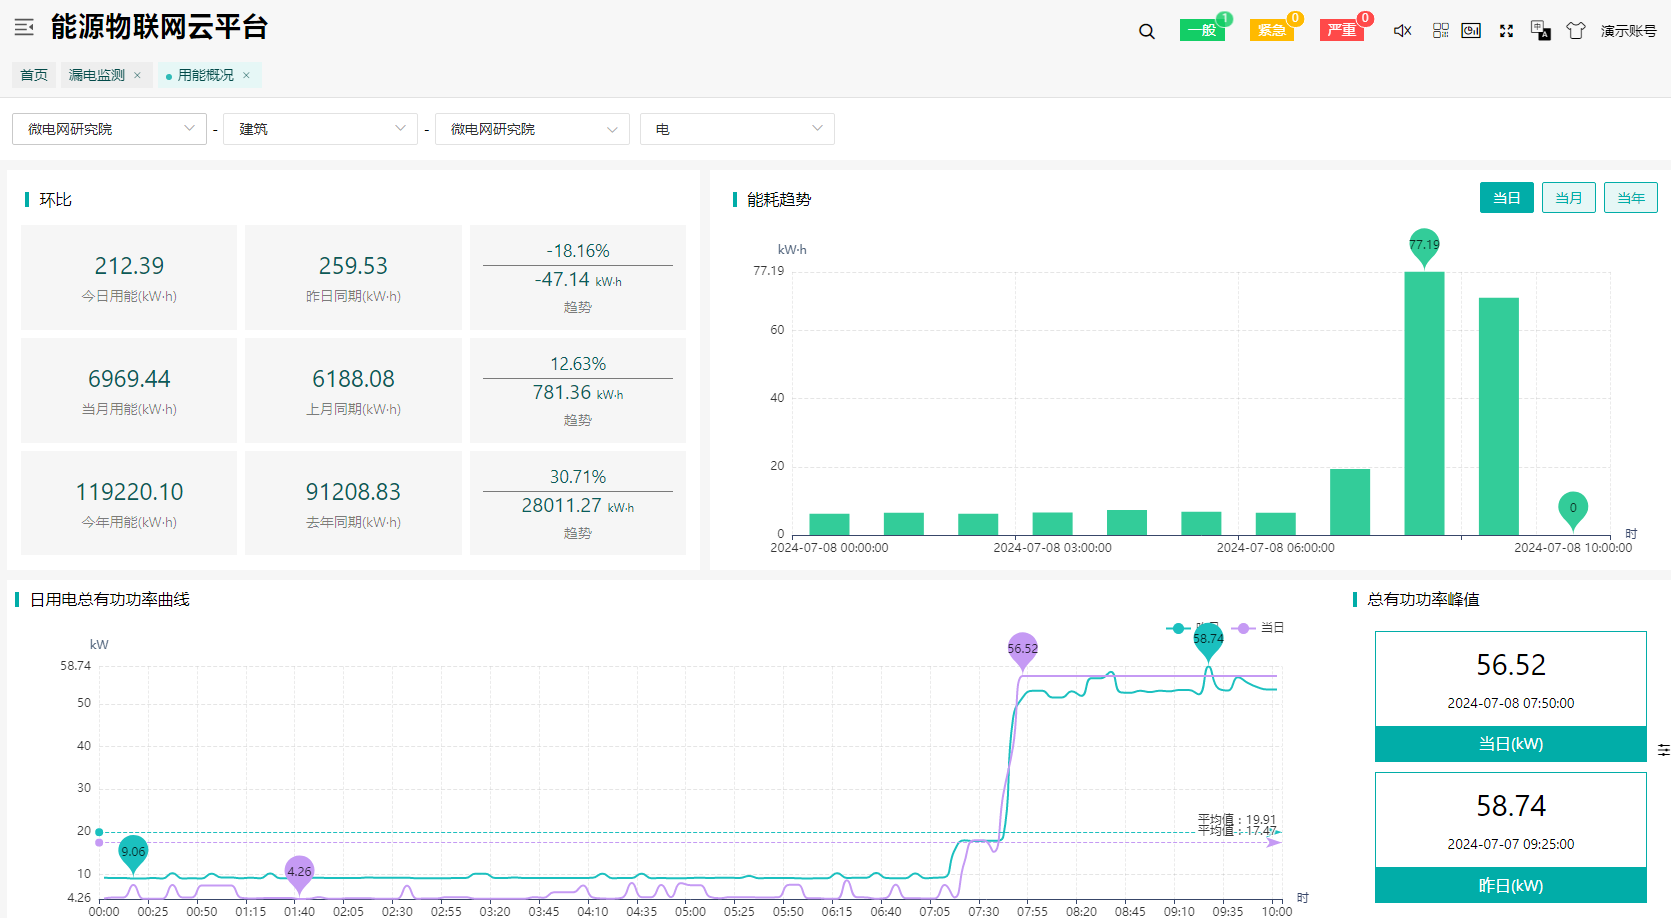The height and width of the screenshot is (918, 1671).
Task: Click the 6969.44 当月用能 card
Action: (129, 390)
